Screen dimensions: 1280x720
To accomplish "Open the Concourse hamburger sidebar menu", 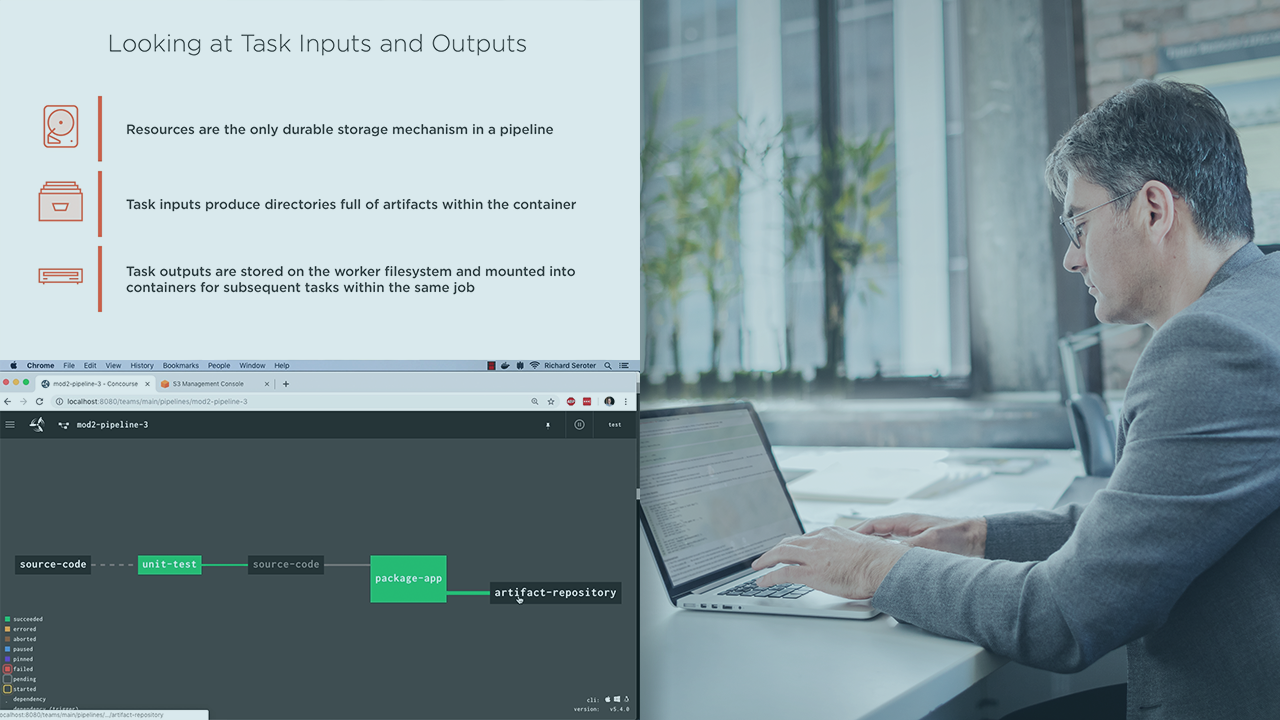I will tap(10, 425).
